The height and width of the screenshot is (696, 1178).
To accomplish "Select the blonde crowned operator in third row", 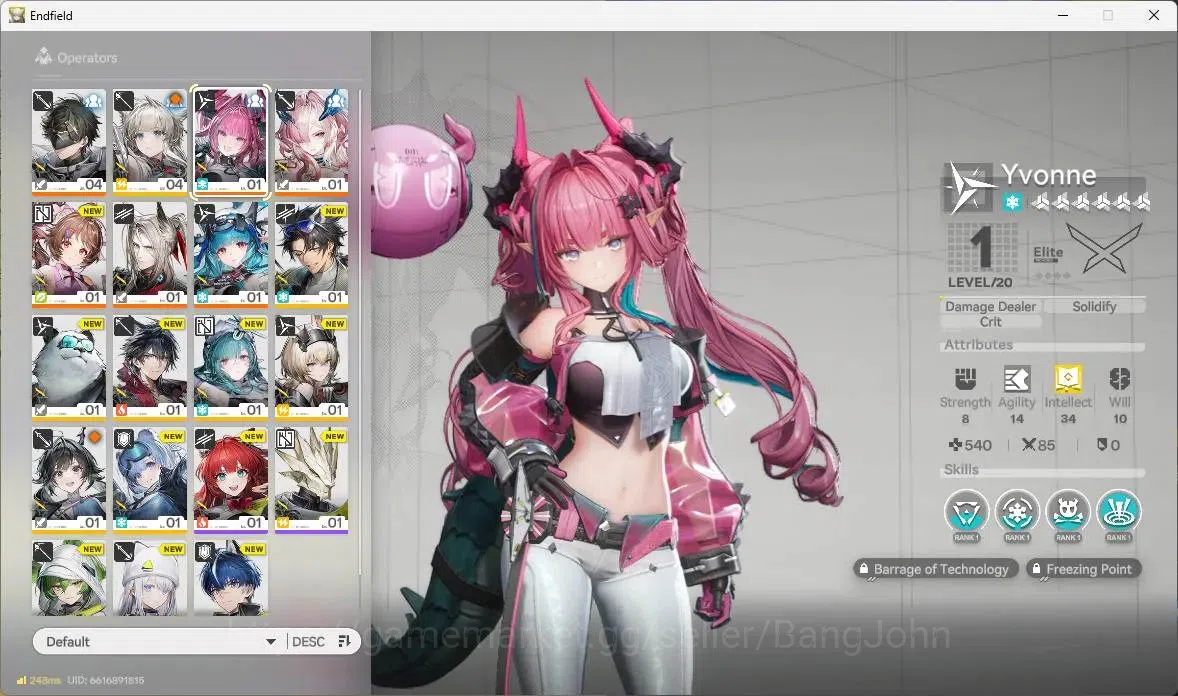I will click(312, 367).
